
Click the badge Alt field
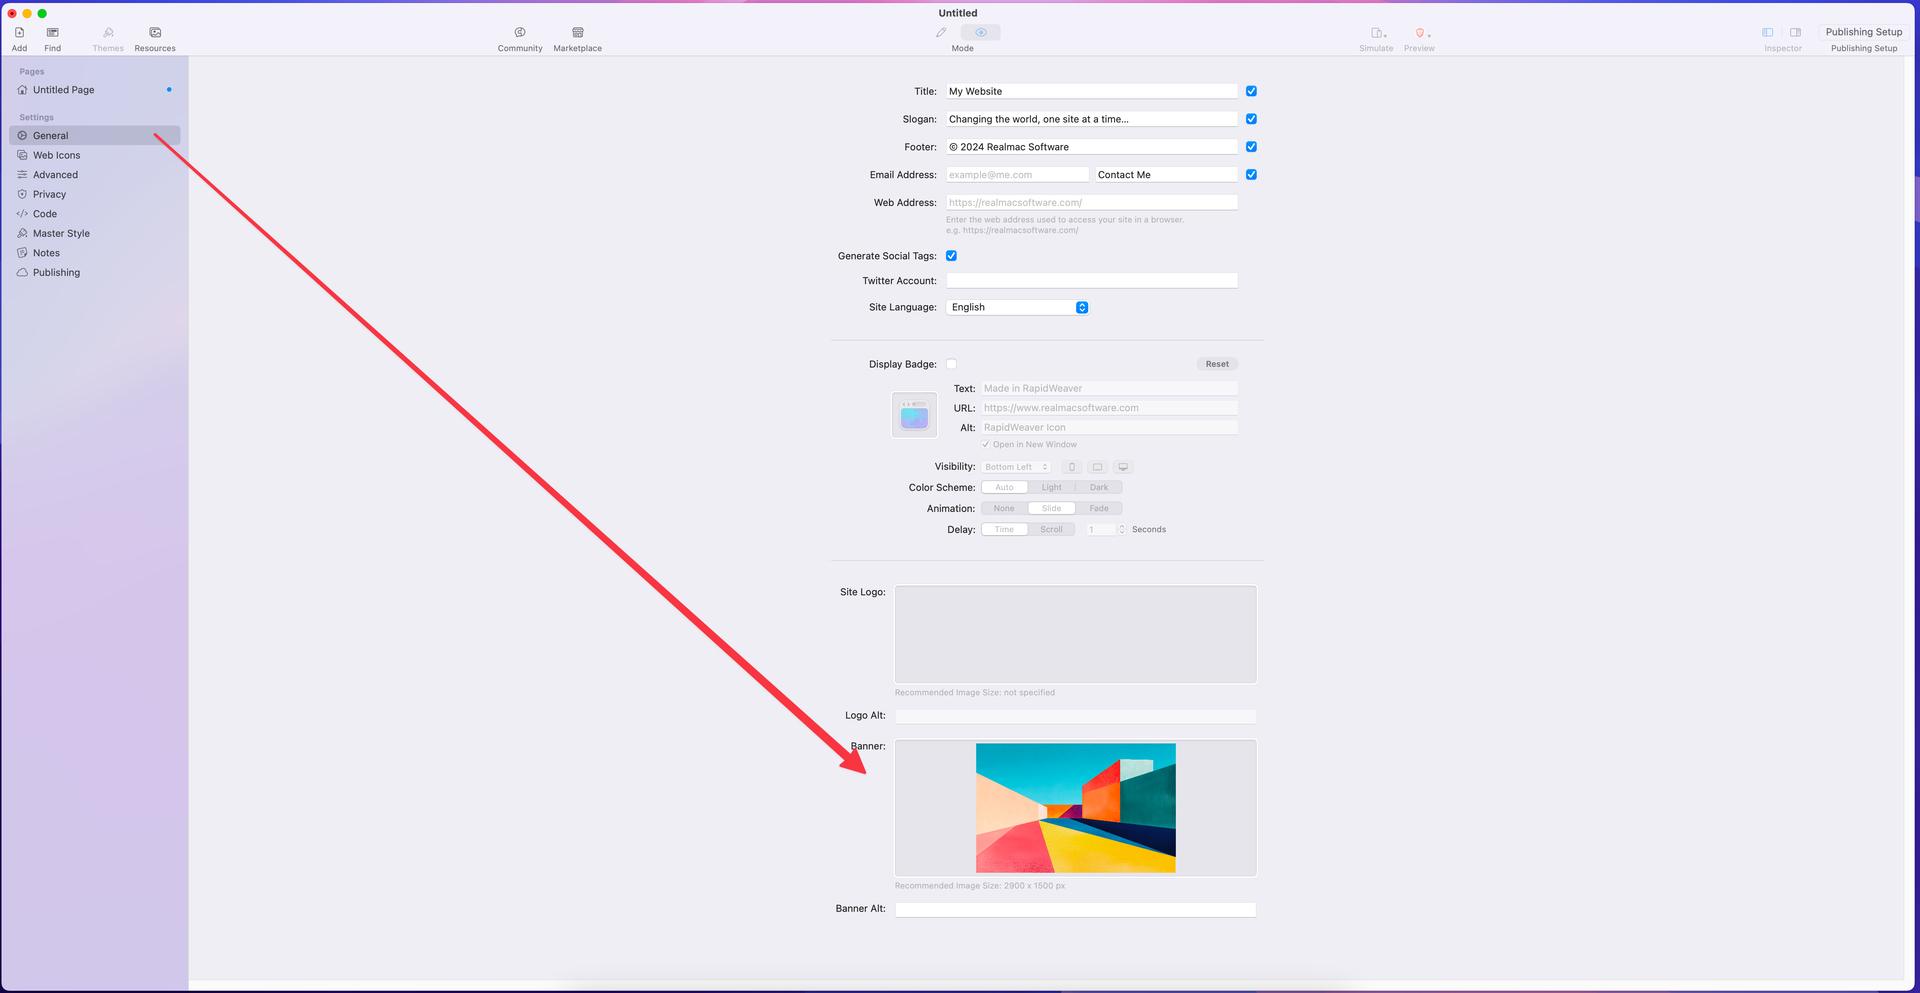(1109, 427)
